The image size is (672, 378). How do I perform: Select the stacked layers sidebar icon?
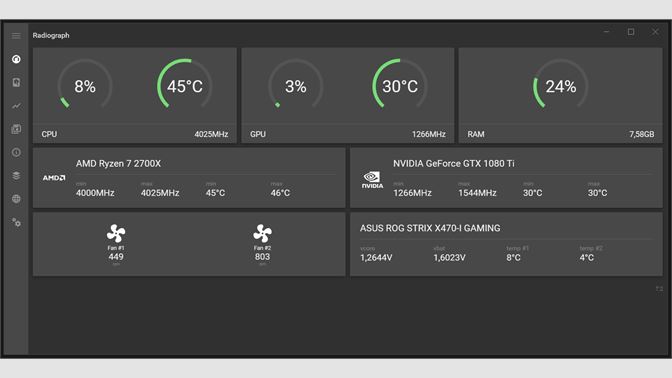pyautogui.click(x=16, y=176)
